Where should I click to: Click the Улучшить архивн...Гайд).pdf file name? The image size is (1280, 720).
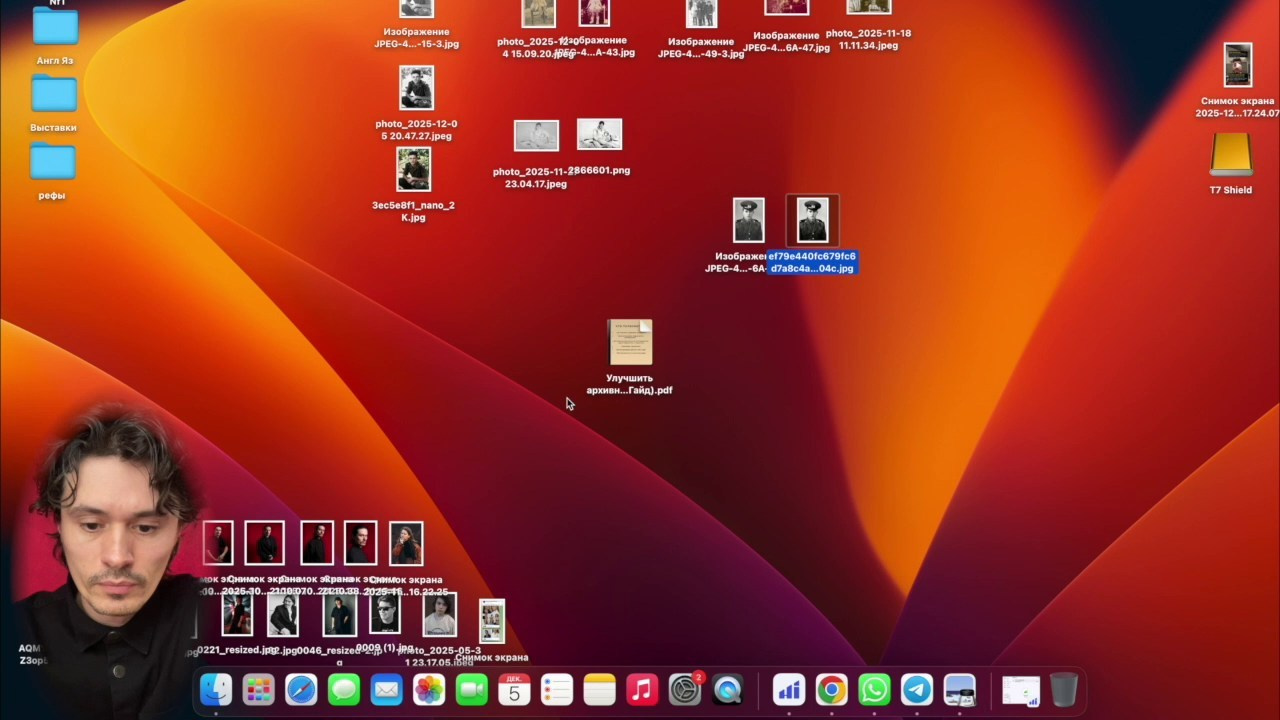(x=630, y=384)
